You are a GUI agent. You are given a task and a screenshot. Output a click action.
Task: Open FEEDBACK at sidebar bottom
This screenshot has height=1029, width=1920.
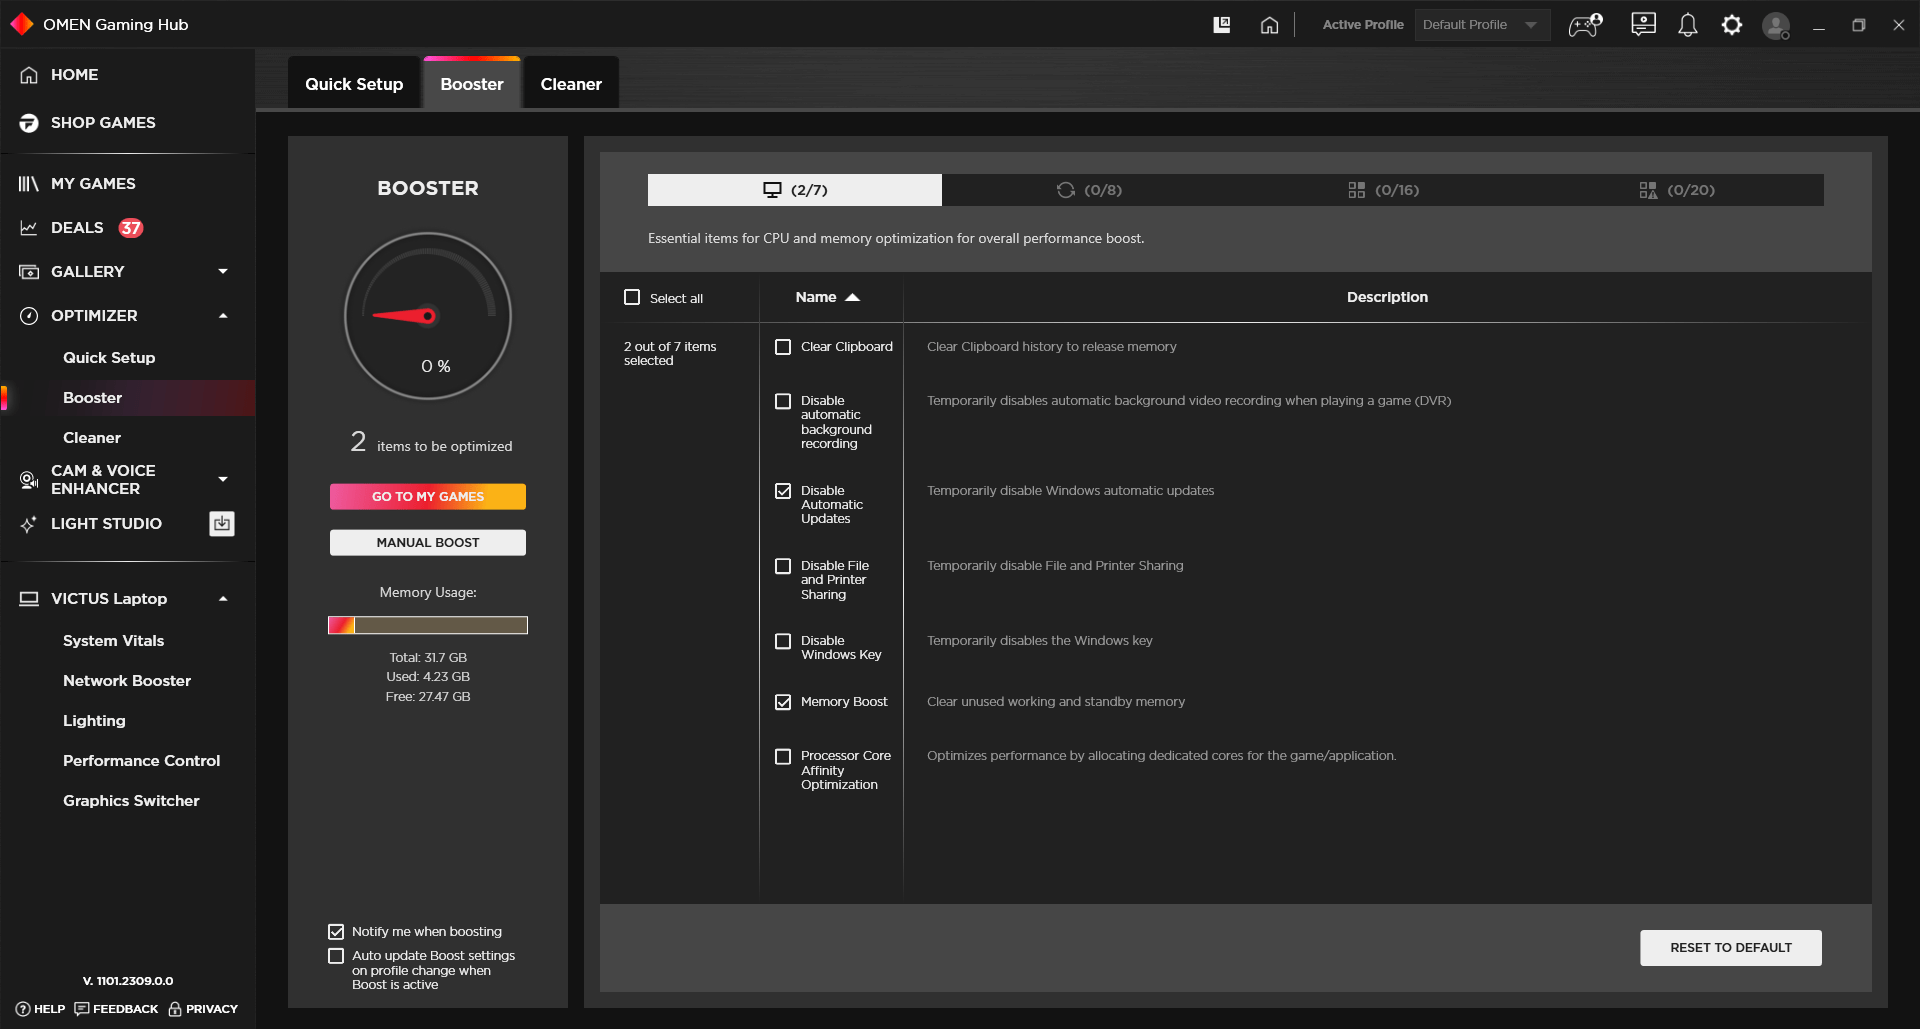pyautogui.click(x=116, y=1009)
